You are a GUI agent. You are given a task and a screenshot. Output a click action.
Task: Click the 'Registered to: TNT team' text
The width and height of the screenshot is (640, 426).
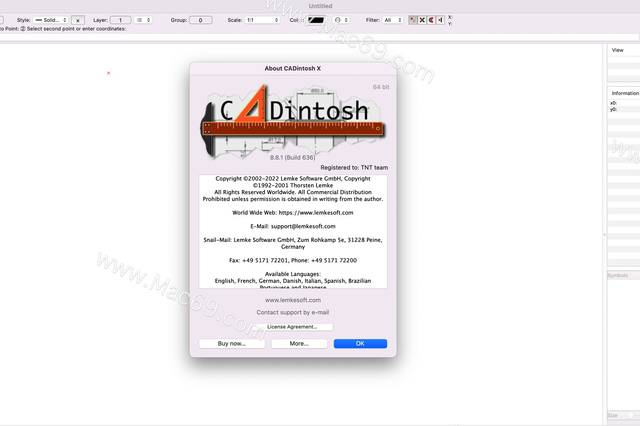pos(354,168)
